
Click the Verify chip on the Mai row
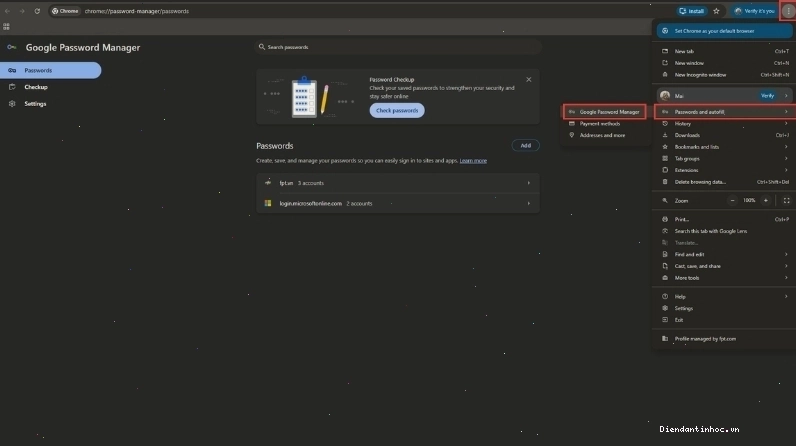[x=767, y=96]
